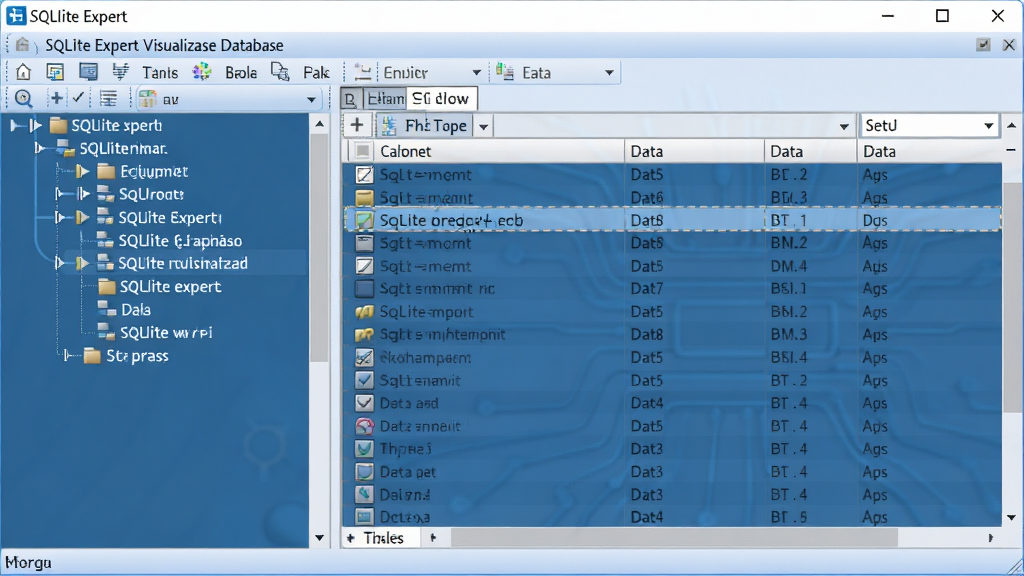The width and height of the screenshot is (1024, 576).
Task: Click the plus icon in left toolbar
Action: (x=56, y=98)
